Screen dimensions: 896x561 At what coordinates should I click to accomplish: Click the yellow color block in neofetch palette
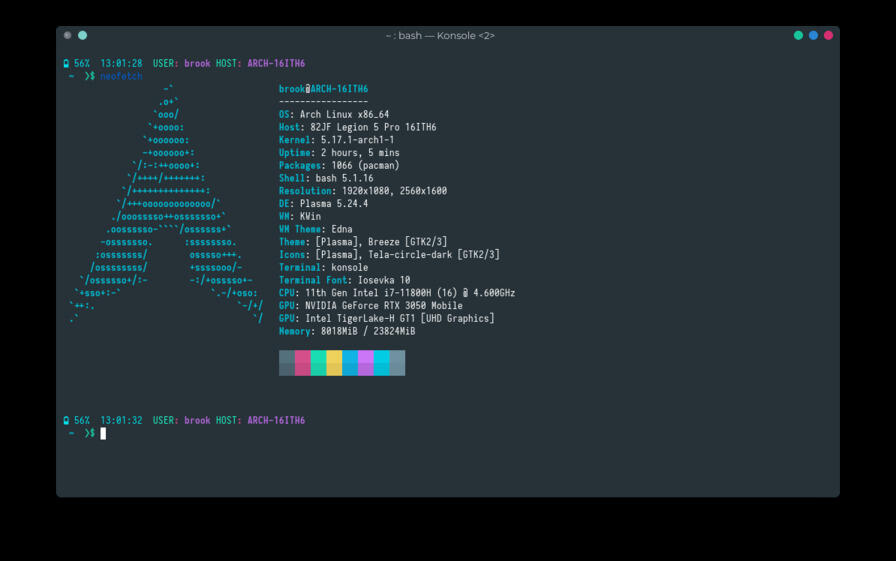[x=334, y=363]
